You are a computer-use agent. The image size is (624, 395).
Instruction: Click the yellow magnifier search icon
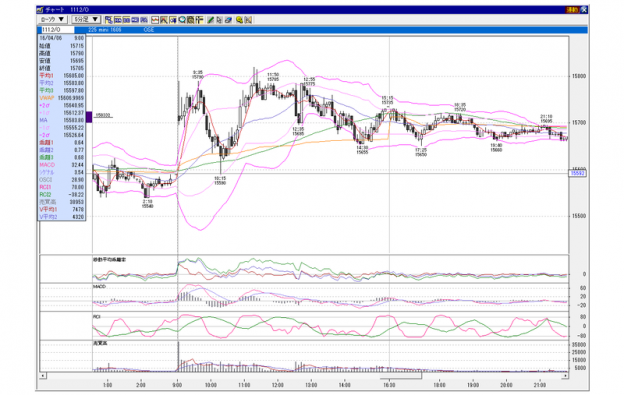pyautogui.click(x=239, y=20)
